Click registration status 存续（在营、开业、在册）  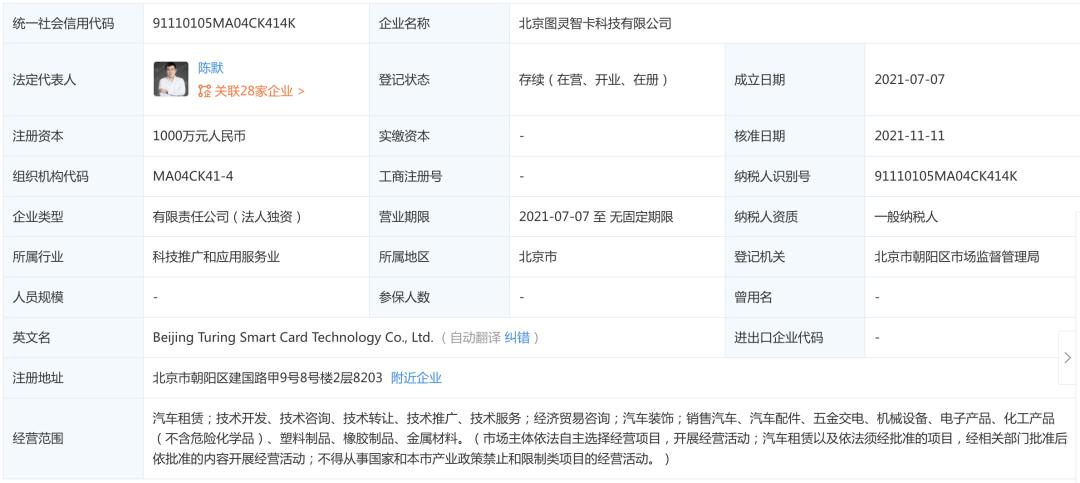[594, 79]
